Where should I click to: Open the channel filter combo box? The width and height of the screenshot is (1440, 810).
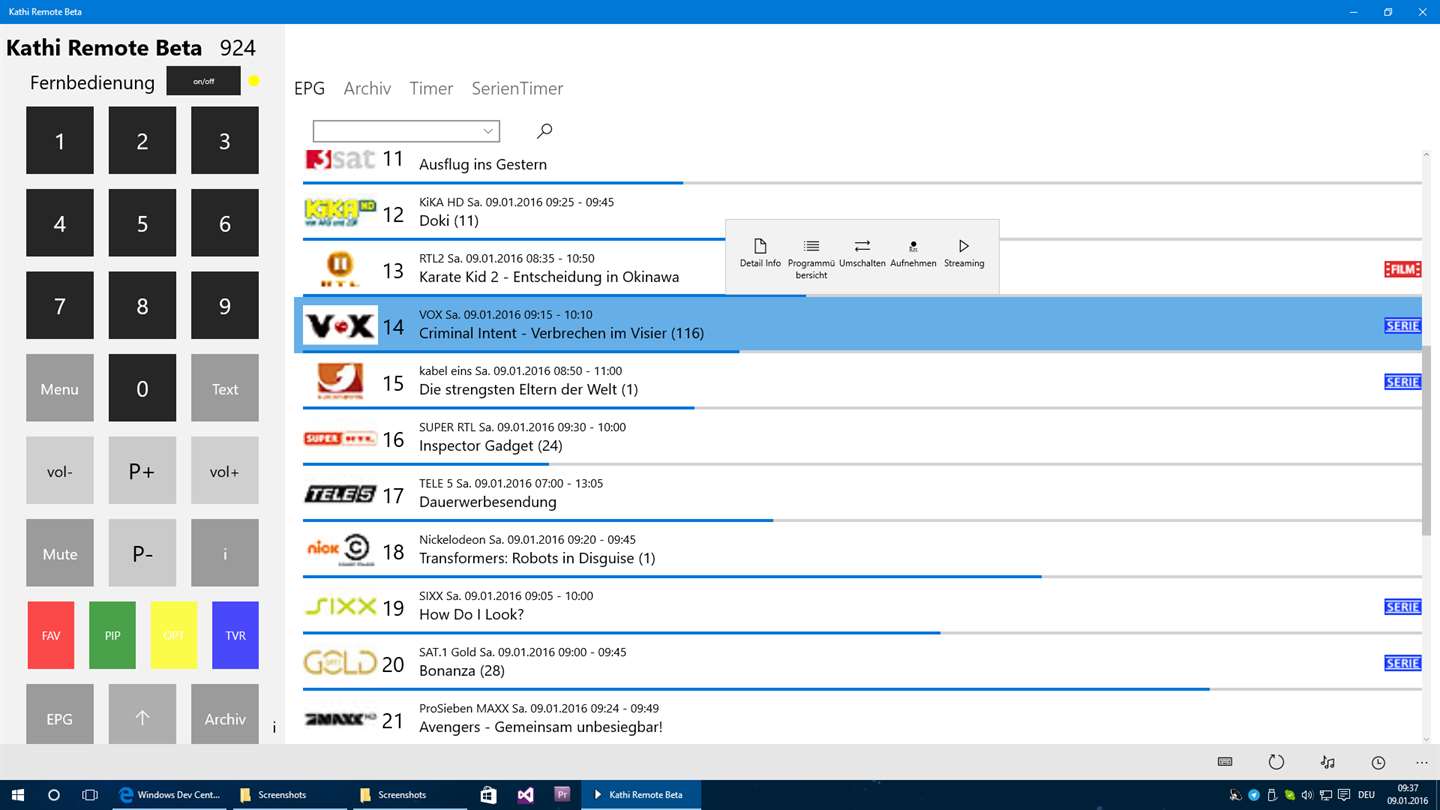(406, 131)
